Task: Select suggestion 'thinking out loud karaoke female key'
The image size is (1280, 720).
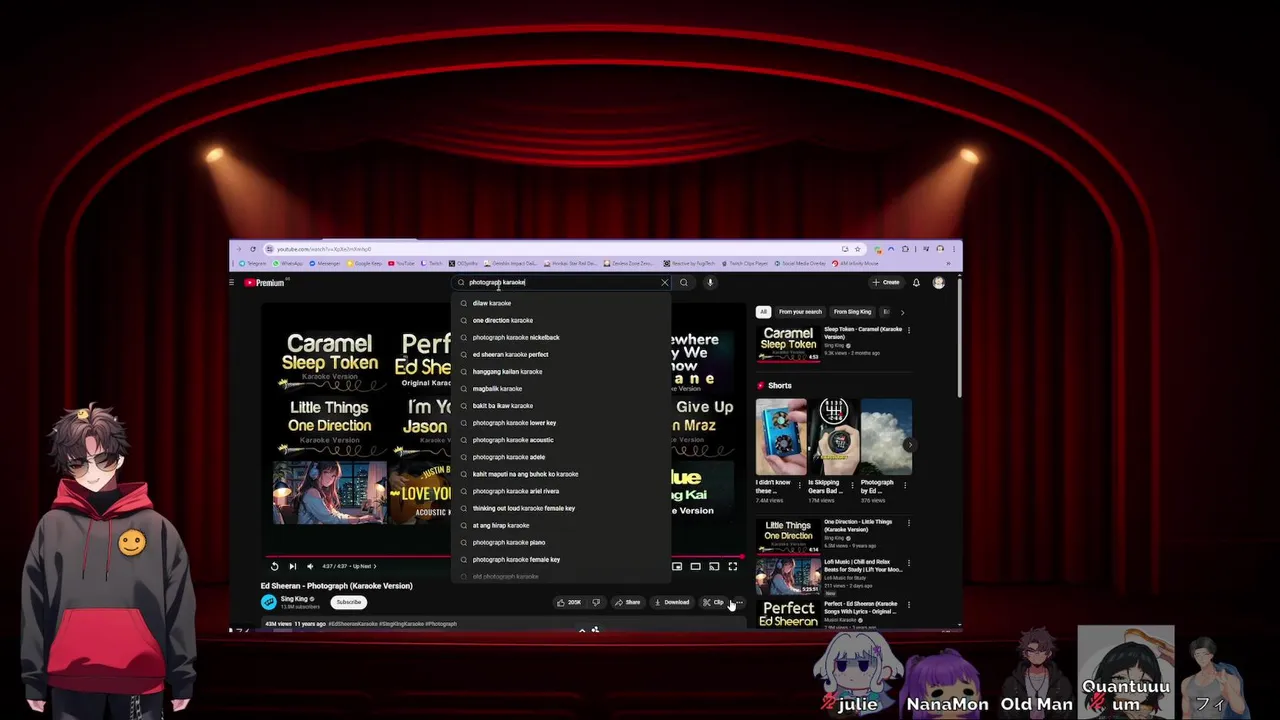Action: [x=560, y=508]
